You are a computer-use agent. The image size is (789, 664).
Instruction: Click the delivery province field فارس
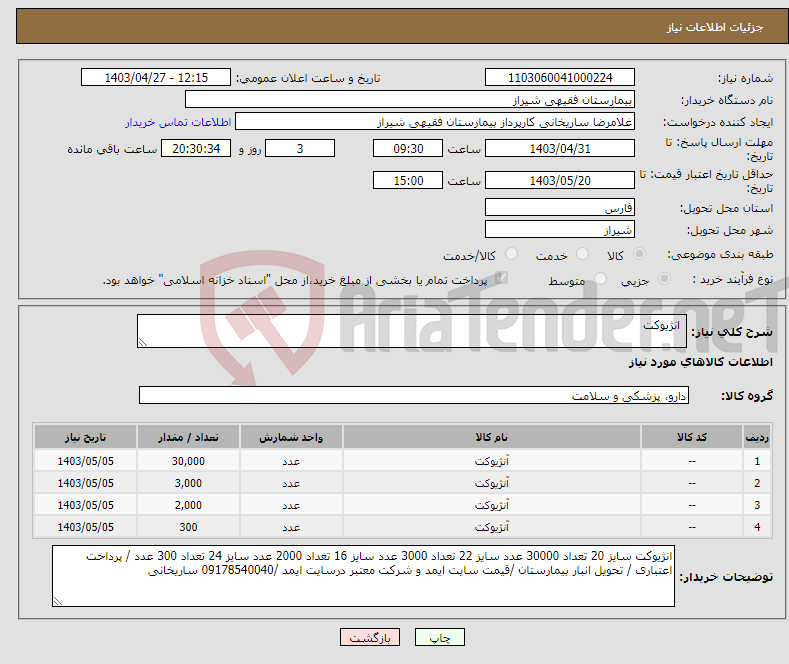pyautogui.click(x=560, y=207)
